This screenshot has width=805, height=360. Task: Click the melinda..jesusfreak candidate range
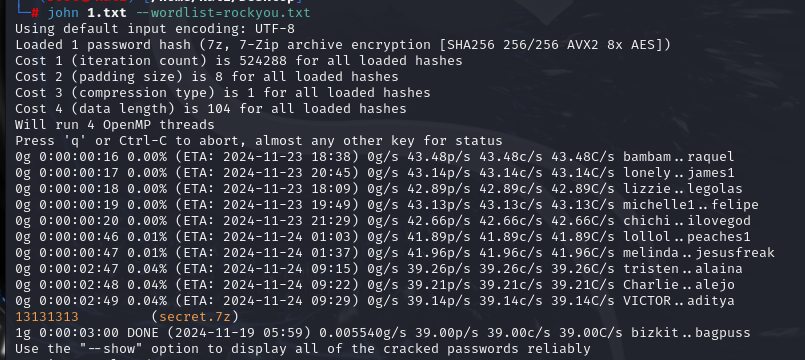click(x=698, y=253)
